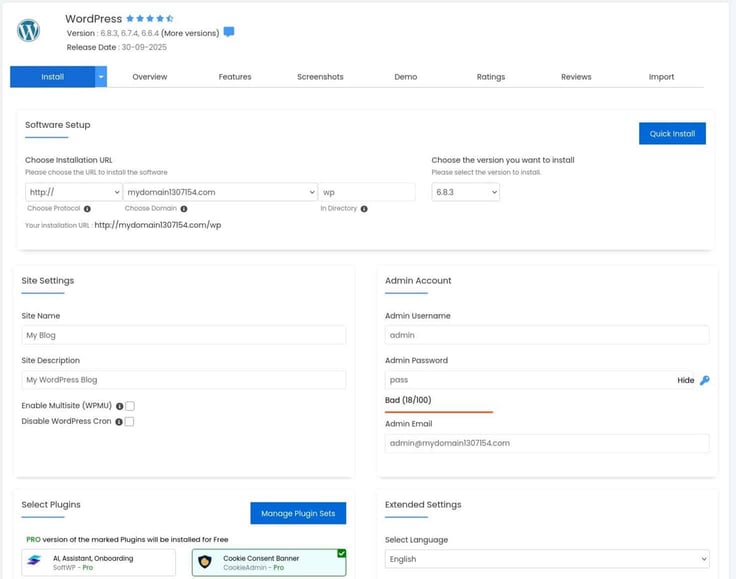The height and width of the screenshot is (579, 736).
Task: Click the Site Name input field
Action: (x=184, y=335)
